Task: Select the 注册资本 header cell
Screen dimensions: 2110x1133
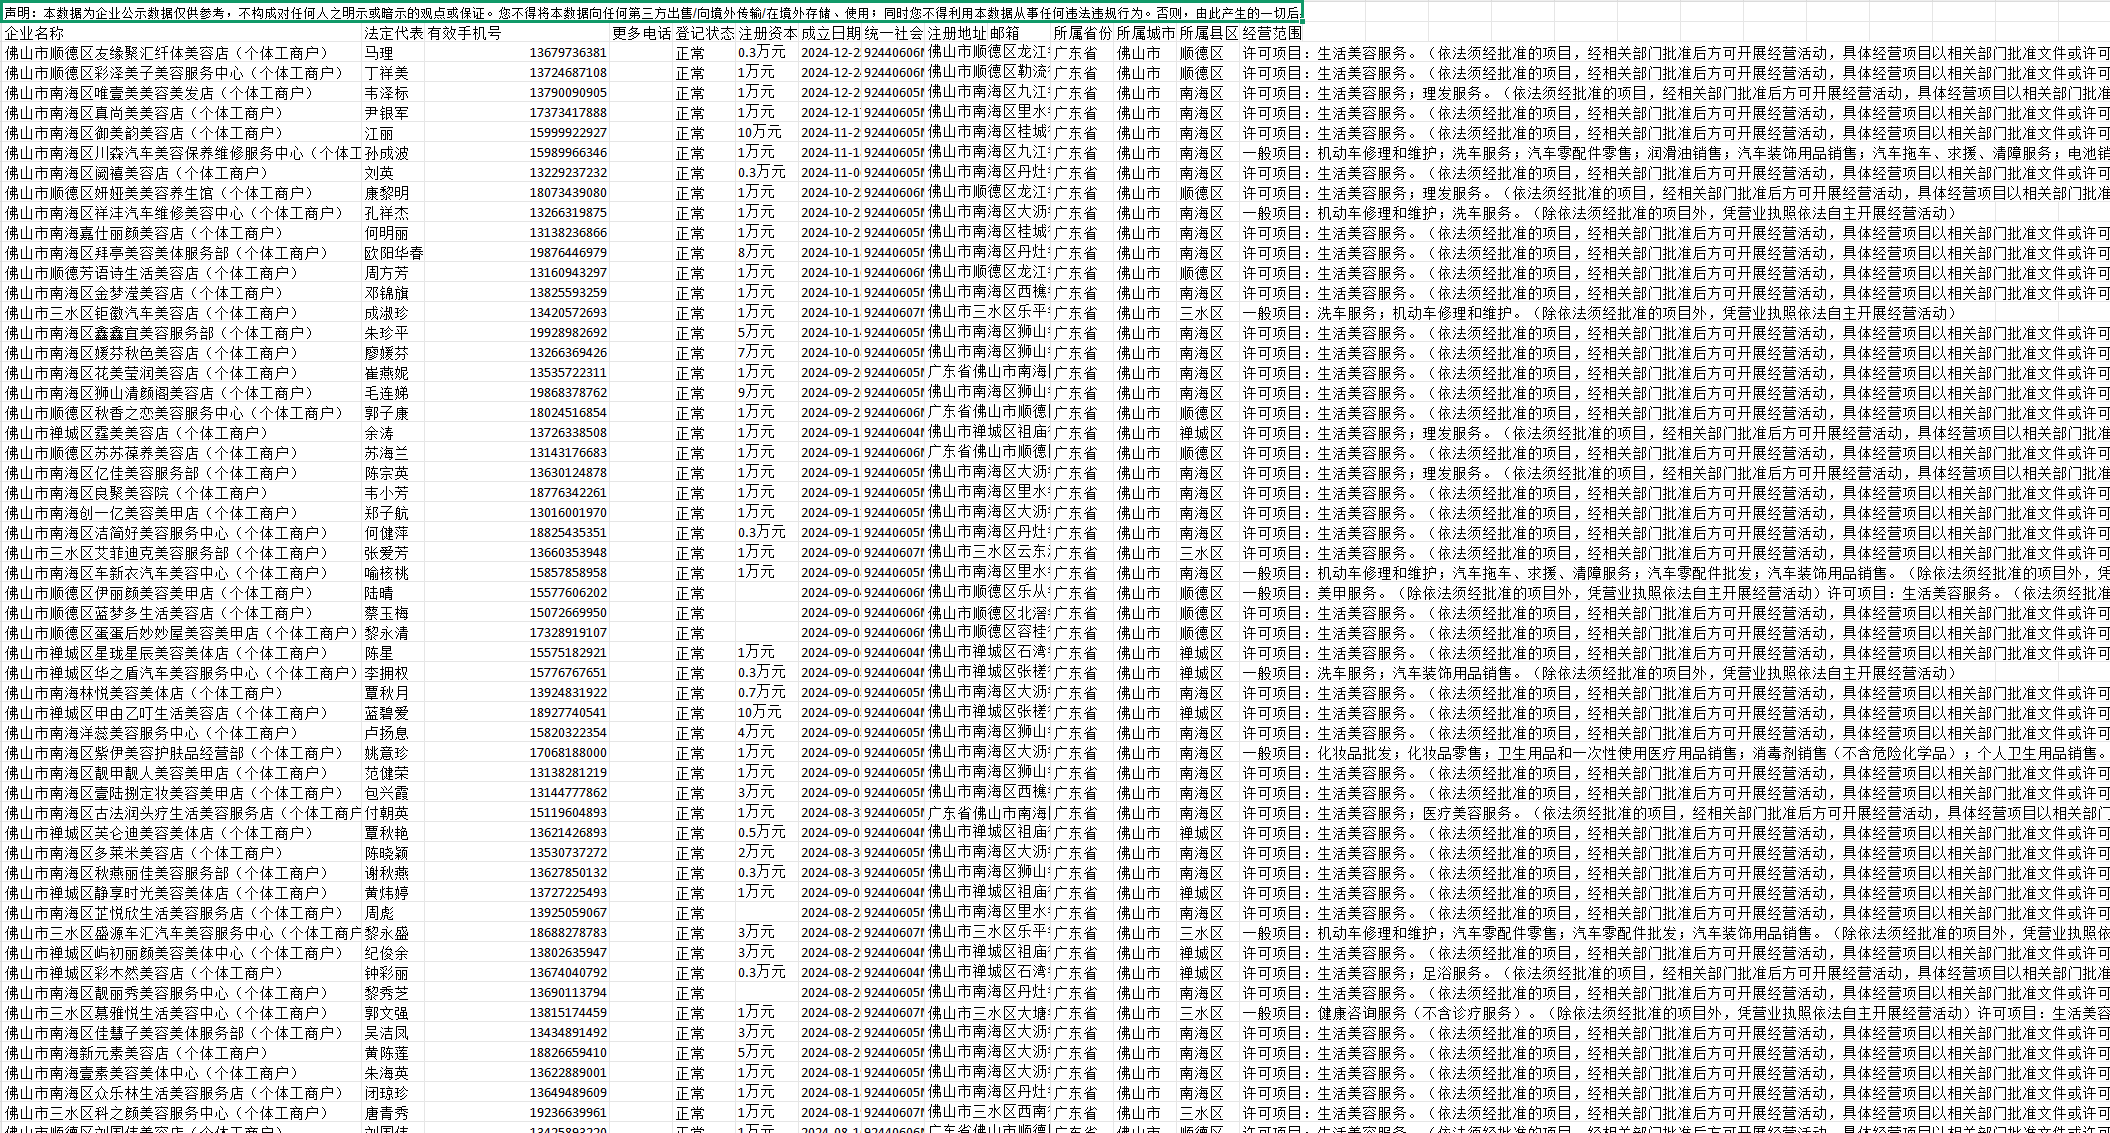Action: (767, 33)
